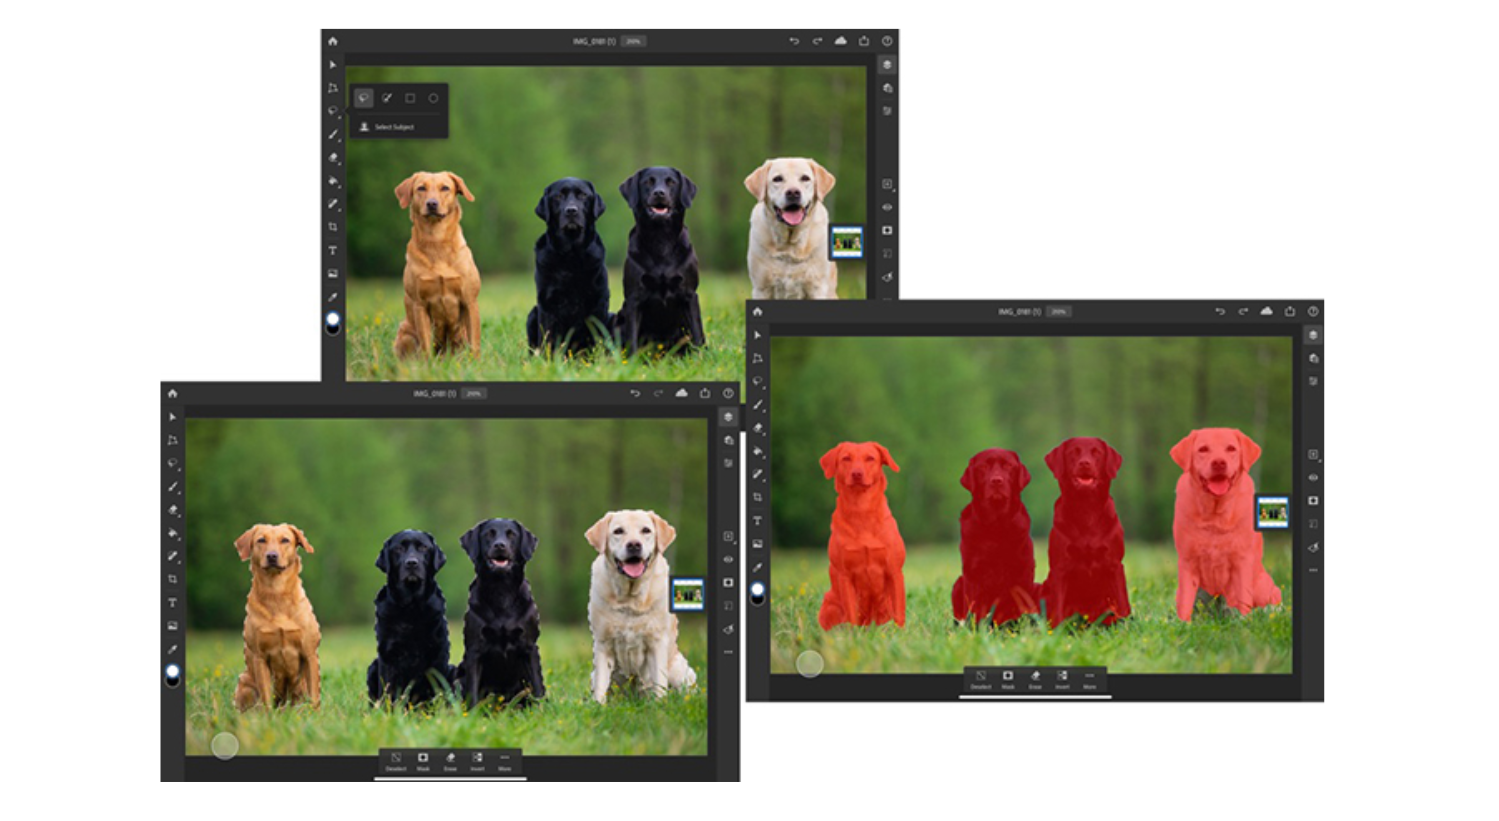Click Mask in the red-overlay window's selection bar
The width and height of the screenshot is (1499, 821).
coord(1008,679)
